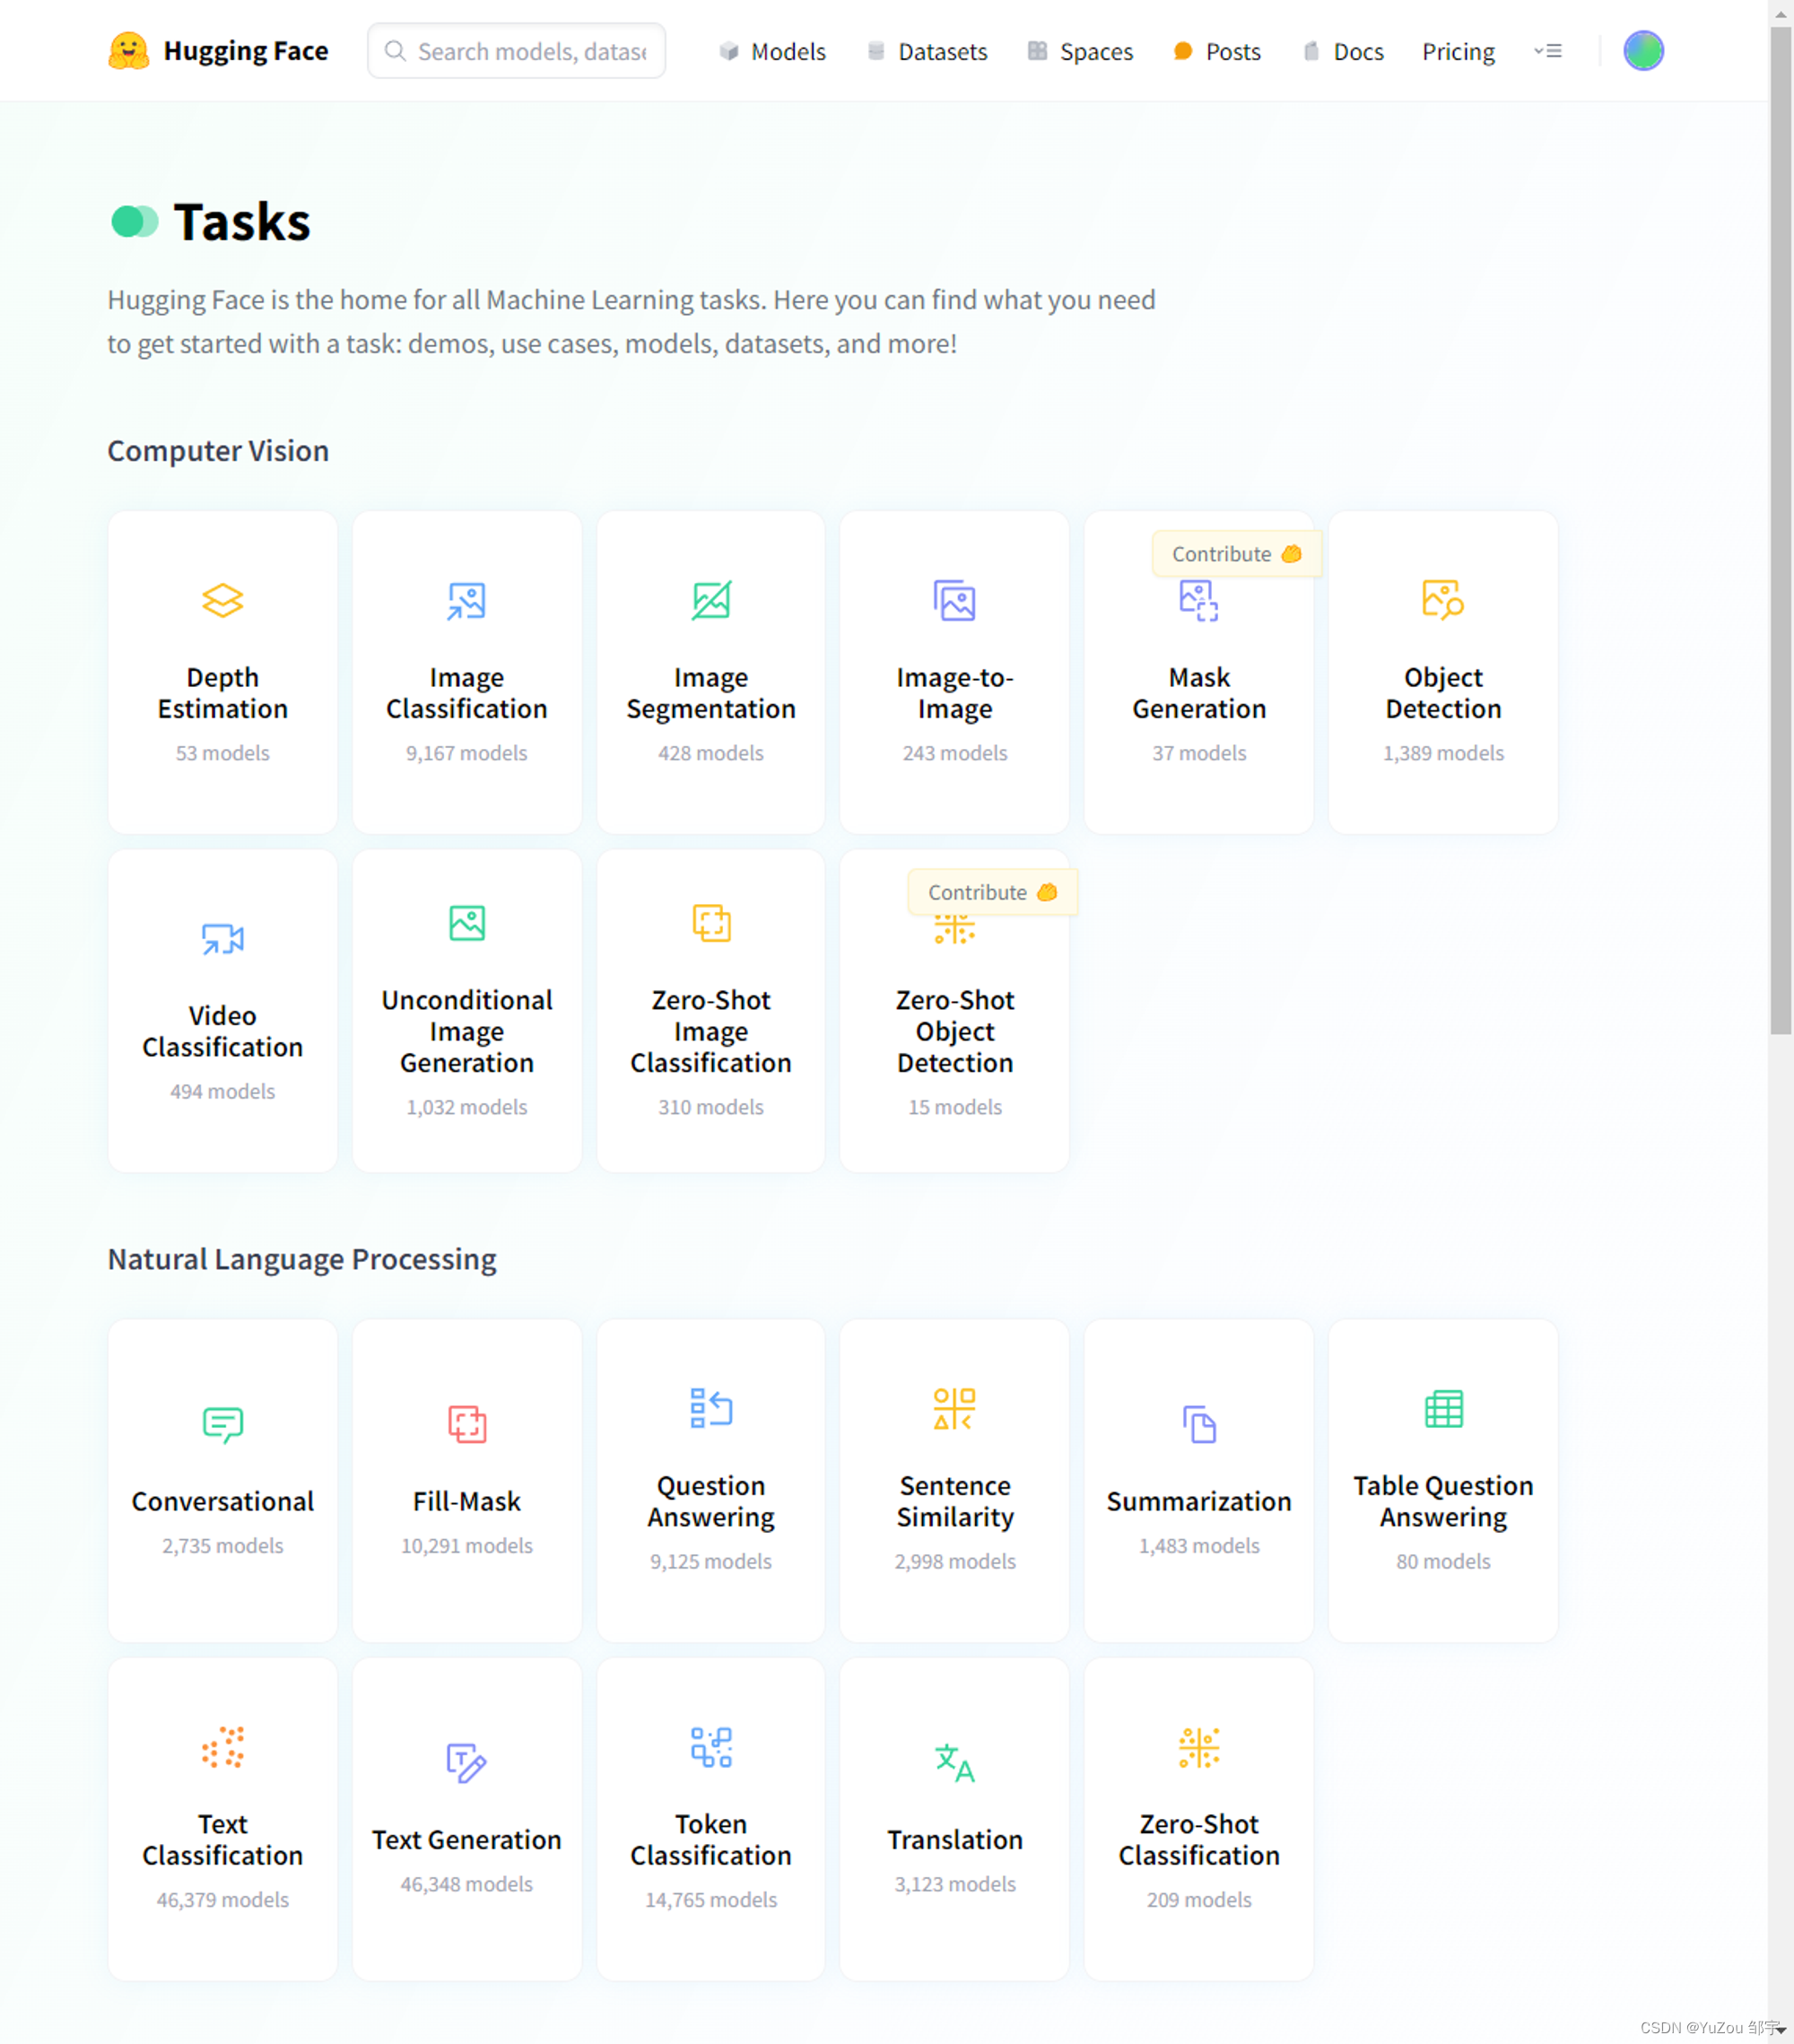Click the Hugging Face logo emoji
This screenshot has width=1794, height=2044.
(128, 51)
